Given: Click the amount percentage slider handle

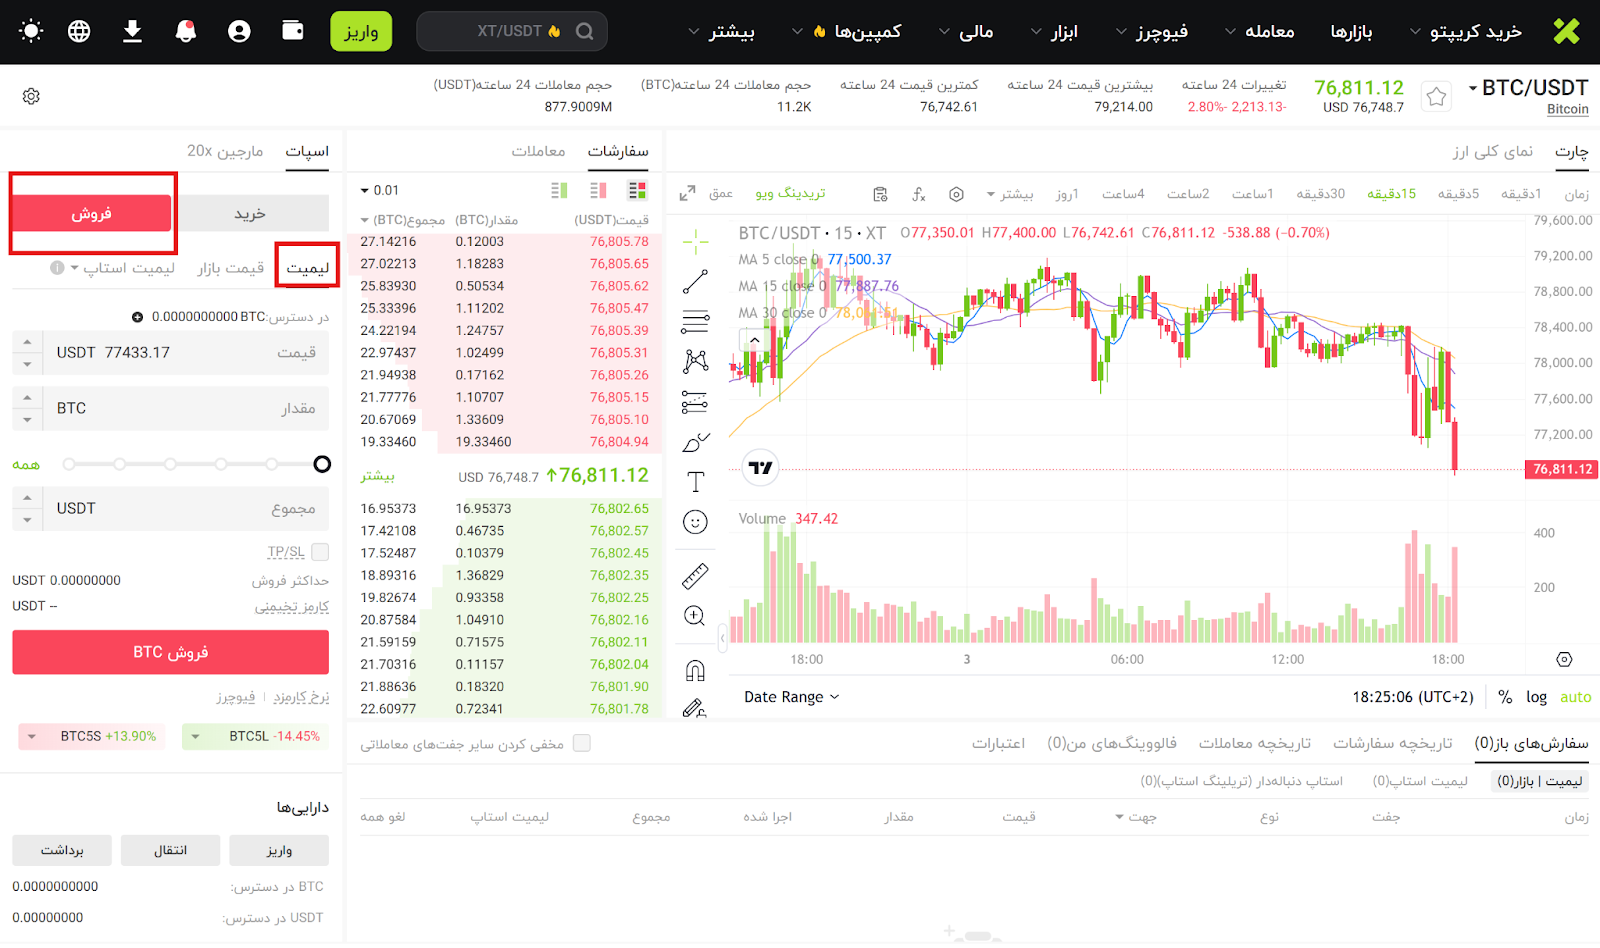Looking at the screenshot, I should pos(322,464).
